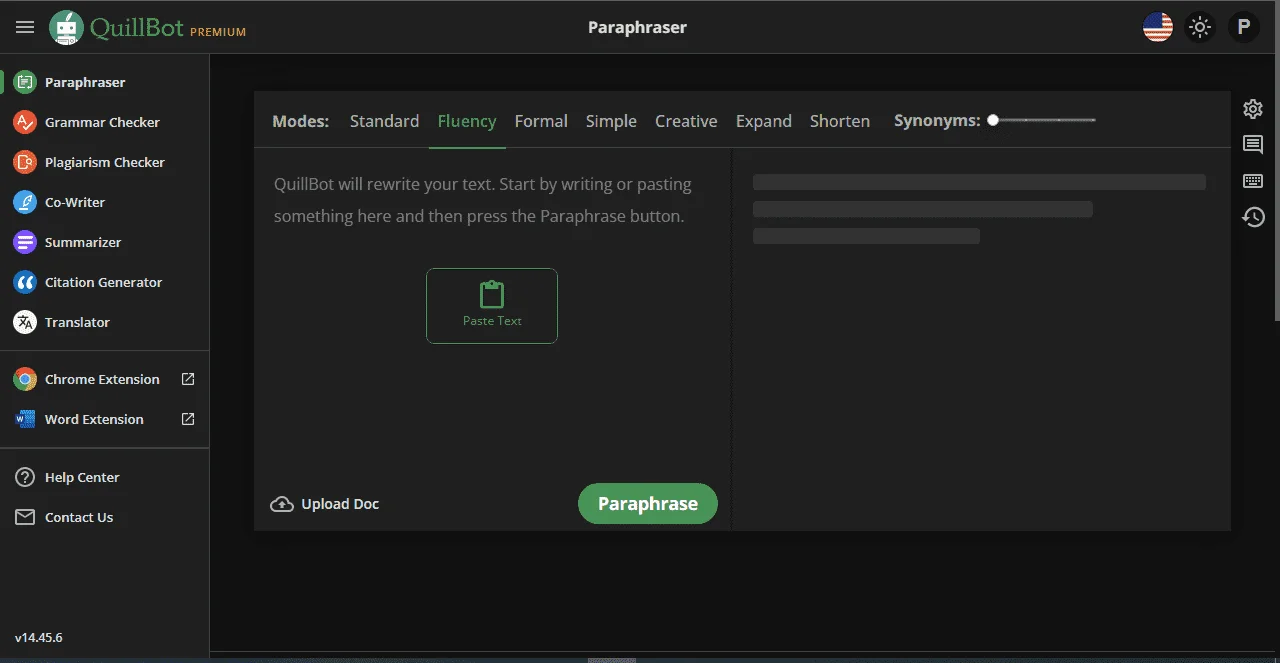Click the Citation Generator quote icon

25,282
